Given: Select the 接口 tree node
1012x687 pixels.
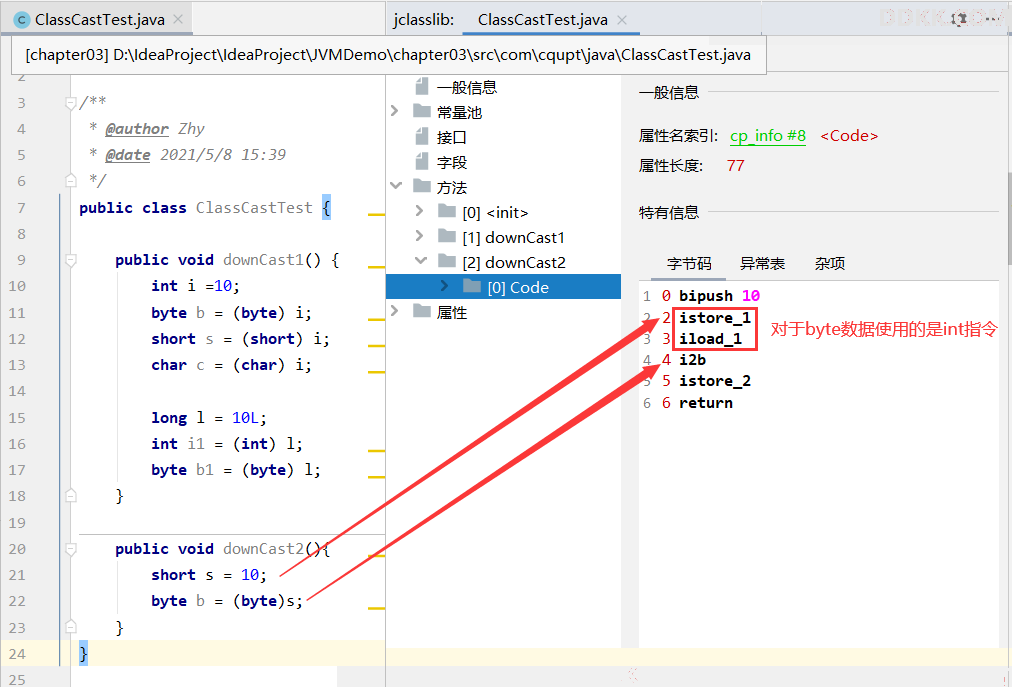Looking at the screenshot, I should pyautogui.click(x=451, y=137).
